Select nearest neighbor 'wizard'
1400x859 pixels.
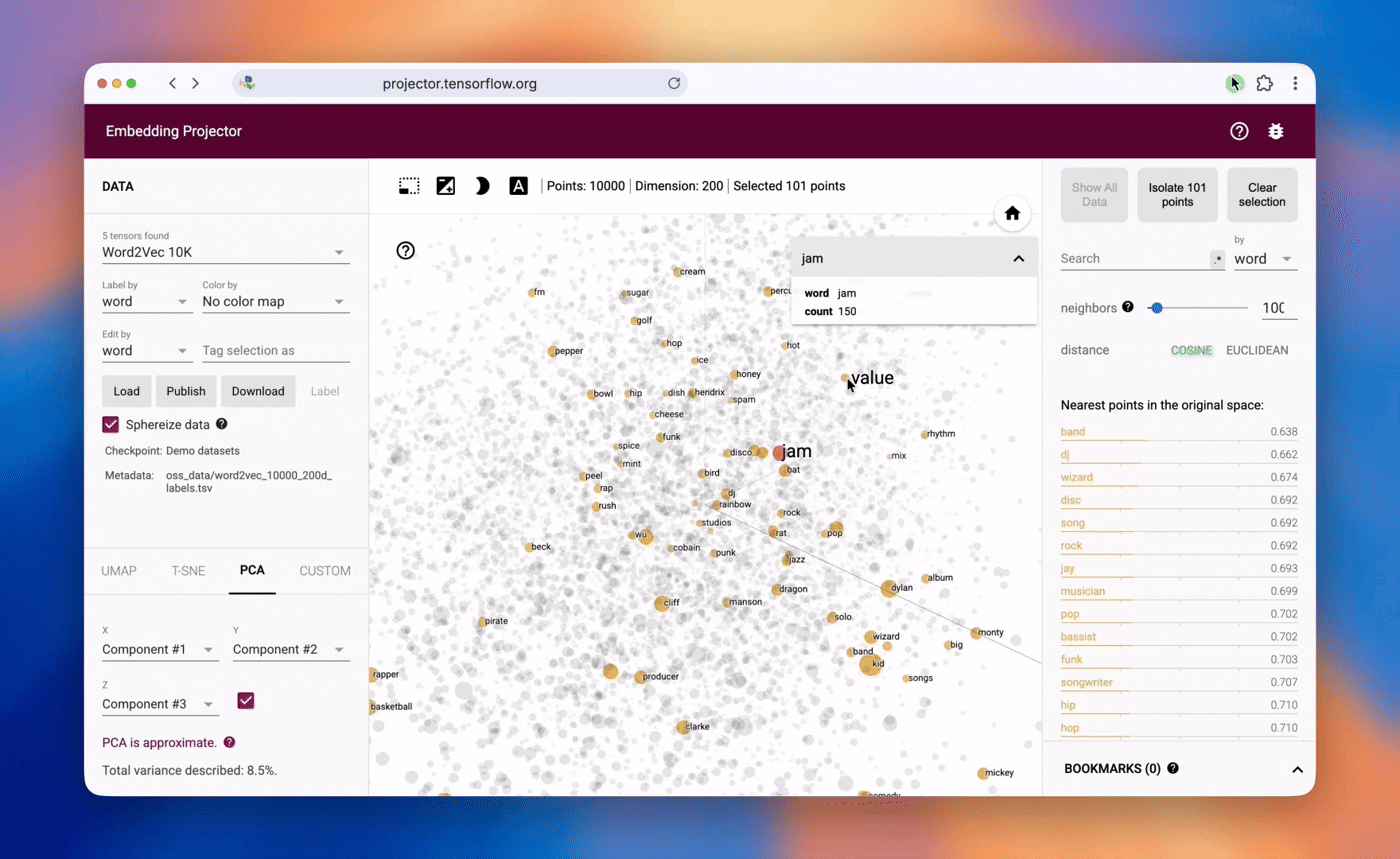click(1179, 478)
